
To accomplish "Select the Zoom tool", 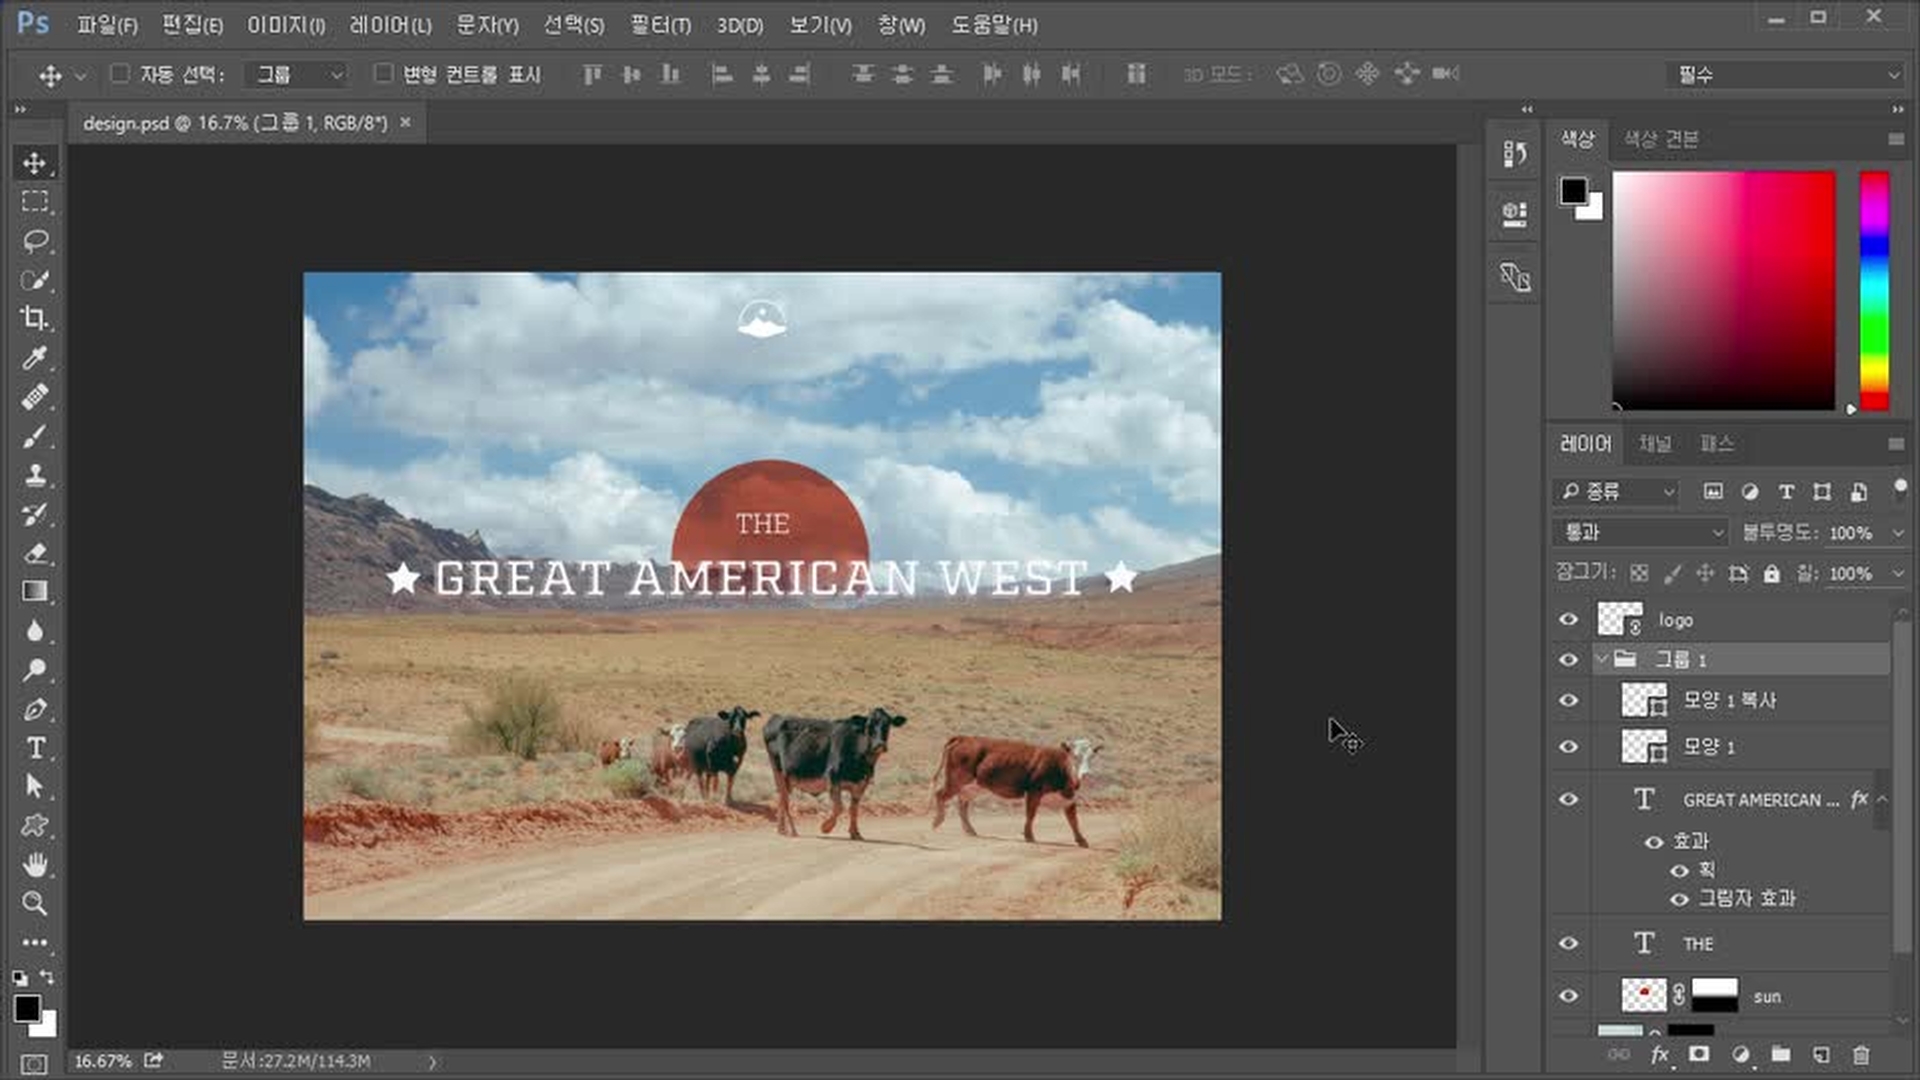I will click(35, 904).
